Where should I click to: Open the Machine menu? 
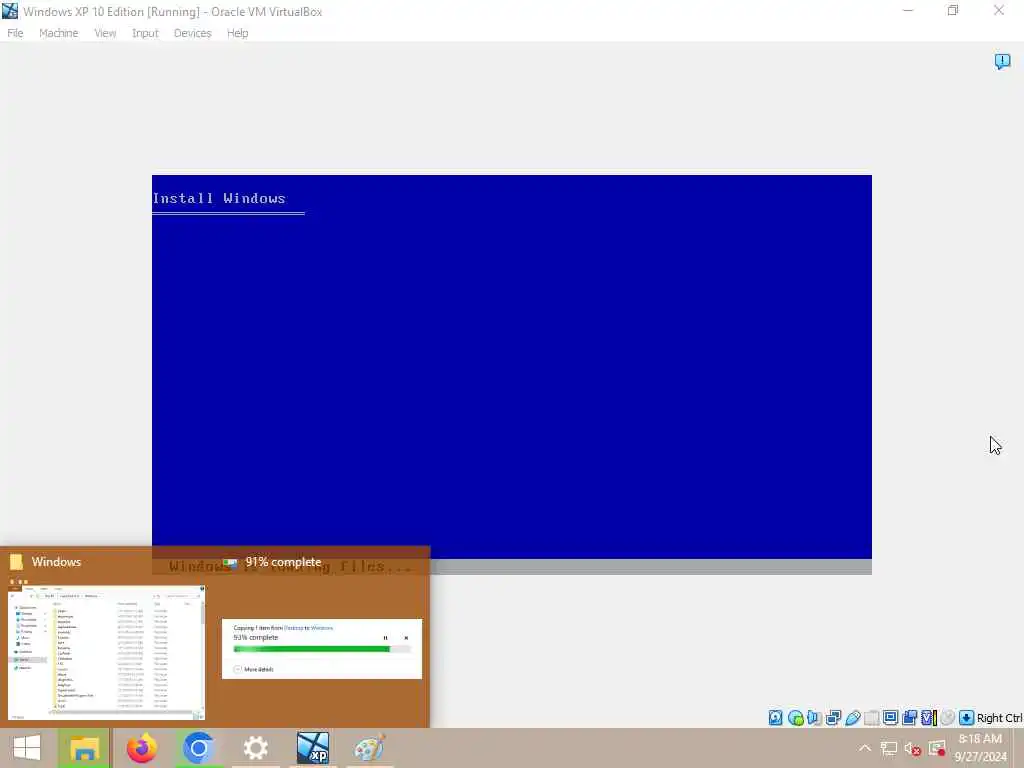point(58,33)
